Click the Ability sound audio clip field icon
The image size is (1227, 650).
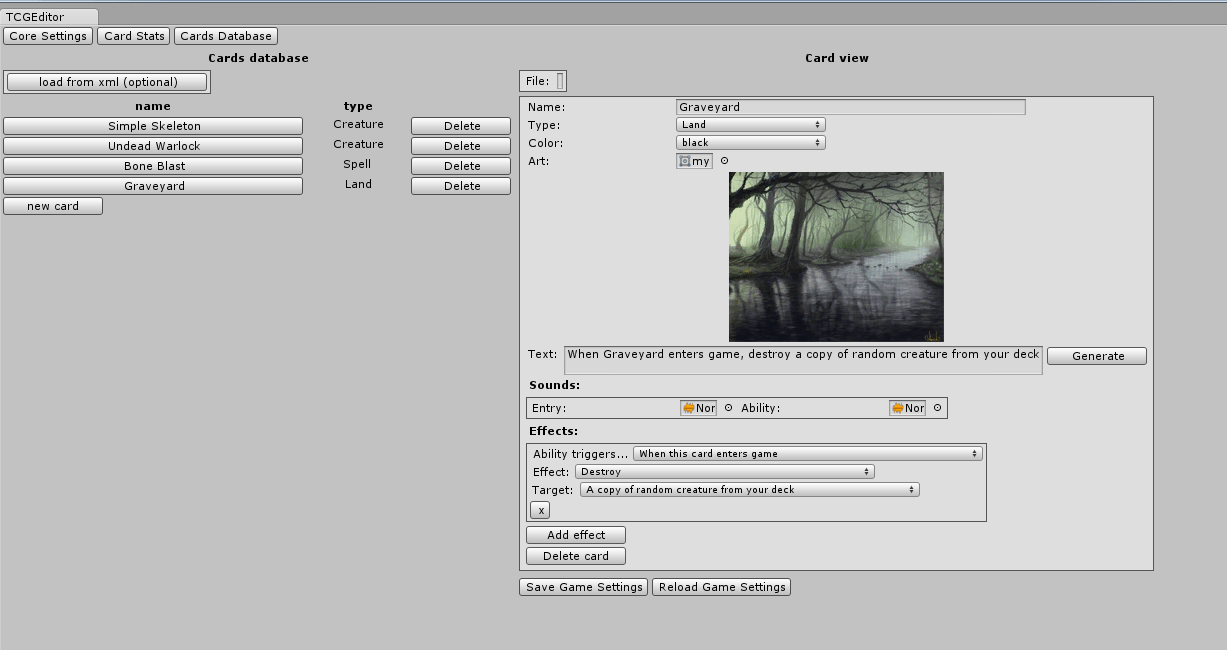tap(906, 407)
